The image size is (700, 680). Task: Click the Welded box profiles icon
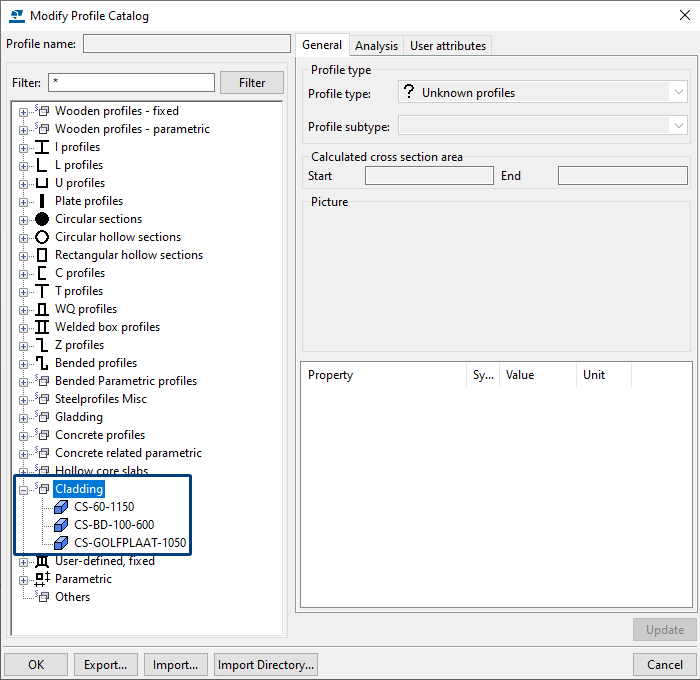pos(42,327)
